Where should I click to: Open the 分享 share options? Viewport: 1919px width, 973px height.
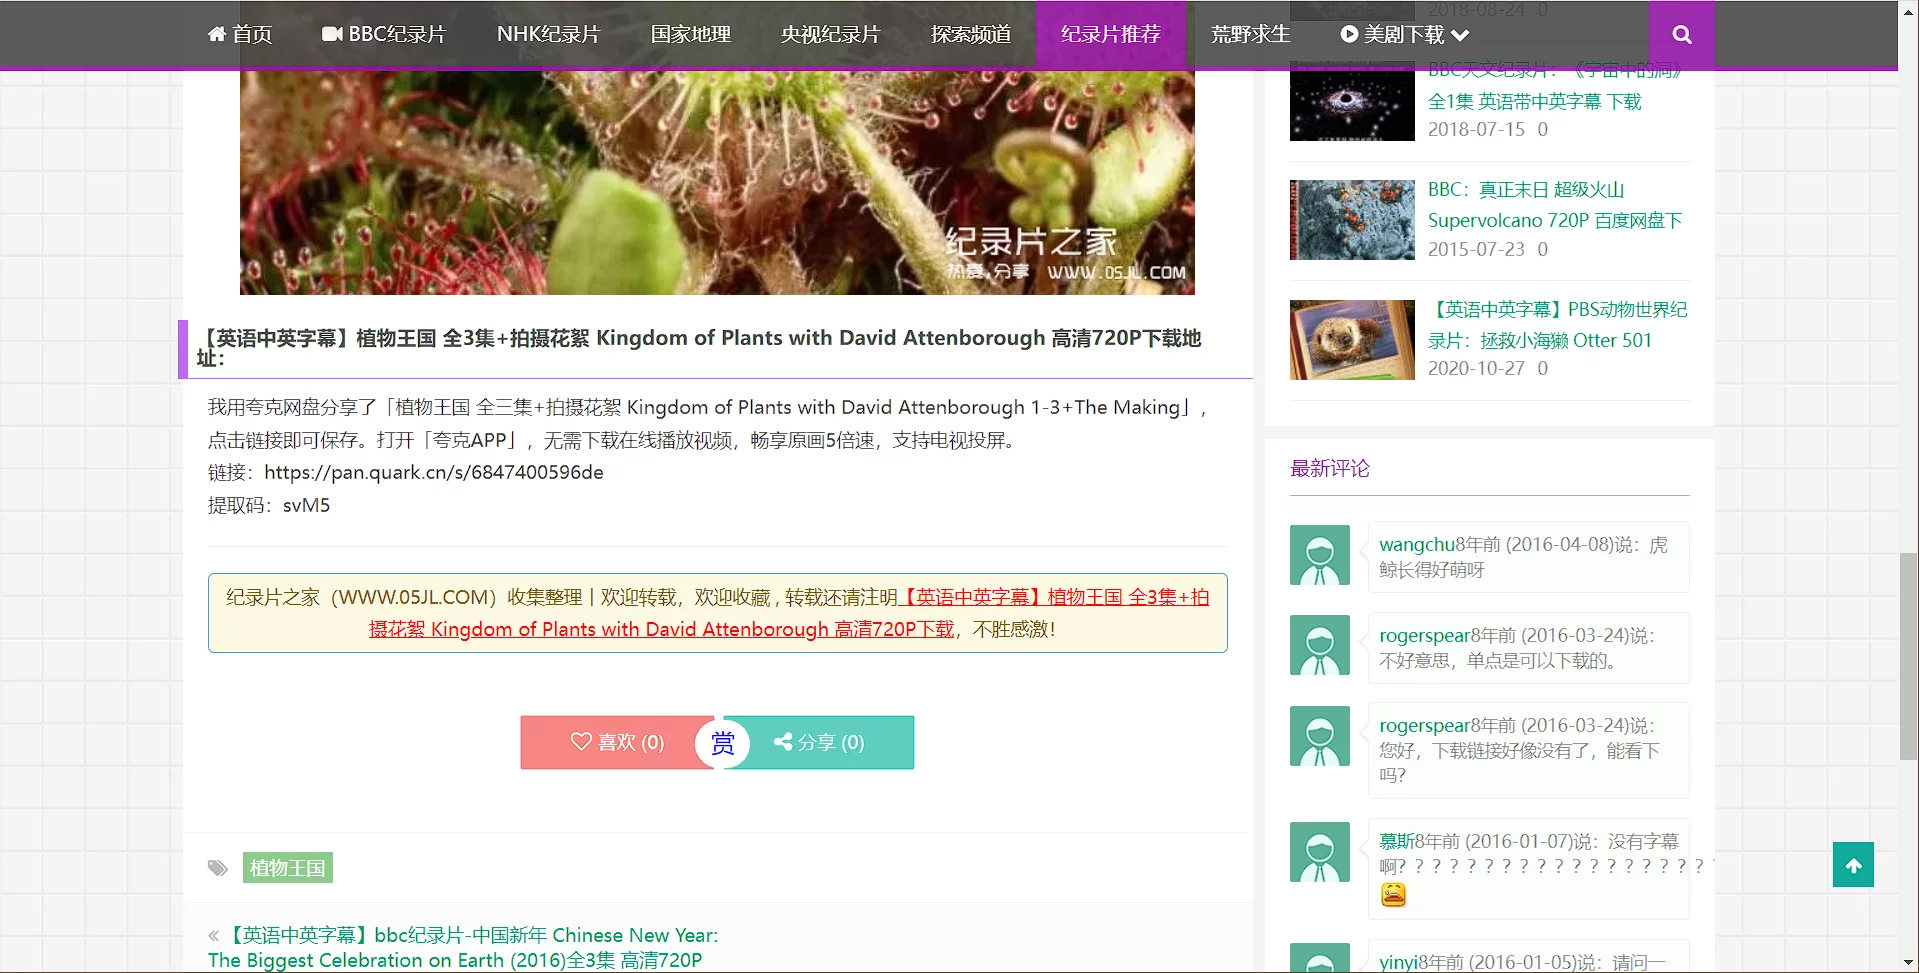(x=819, y=743)
